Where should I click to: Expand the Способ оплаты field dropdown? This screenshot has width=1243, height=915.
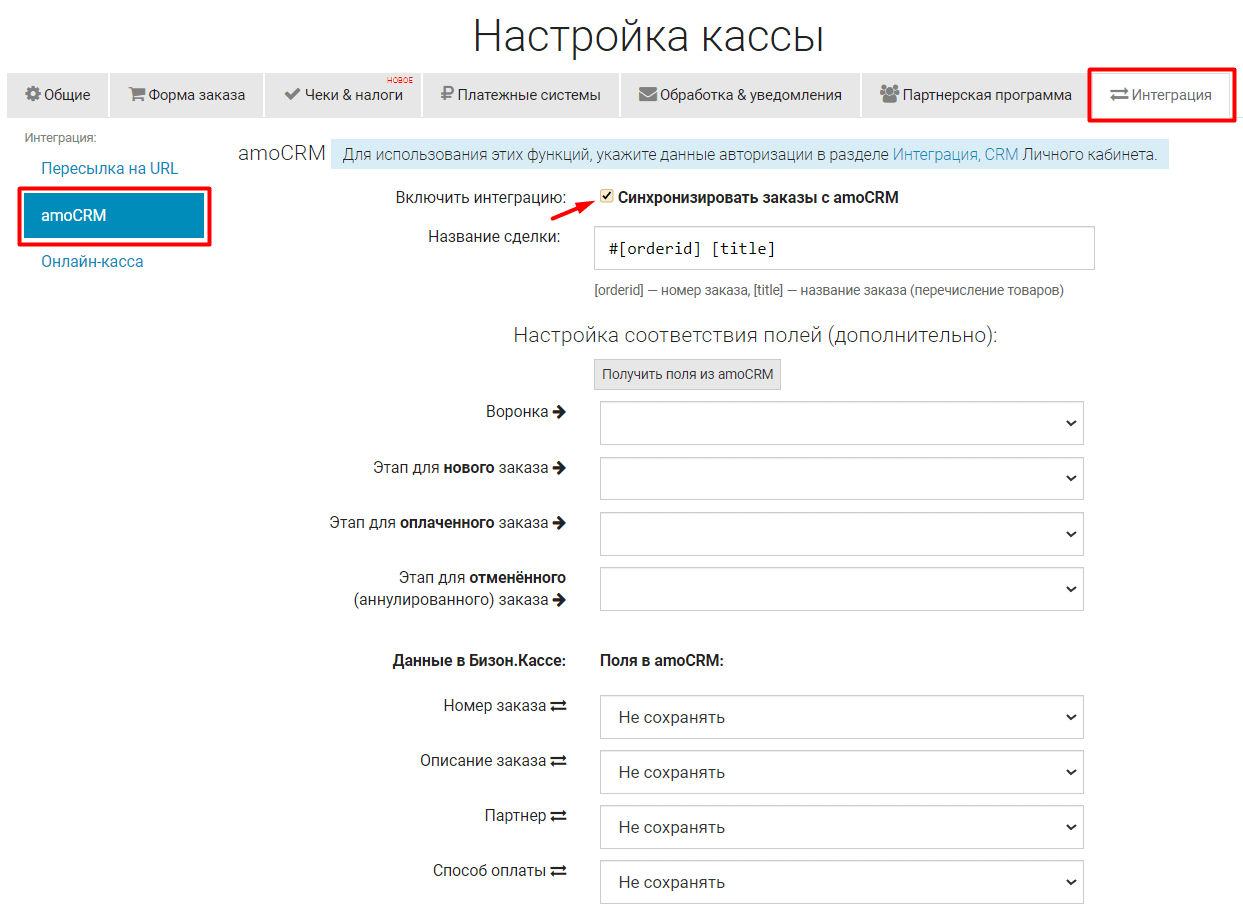[841, 882]
